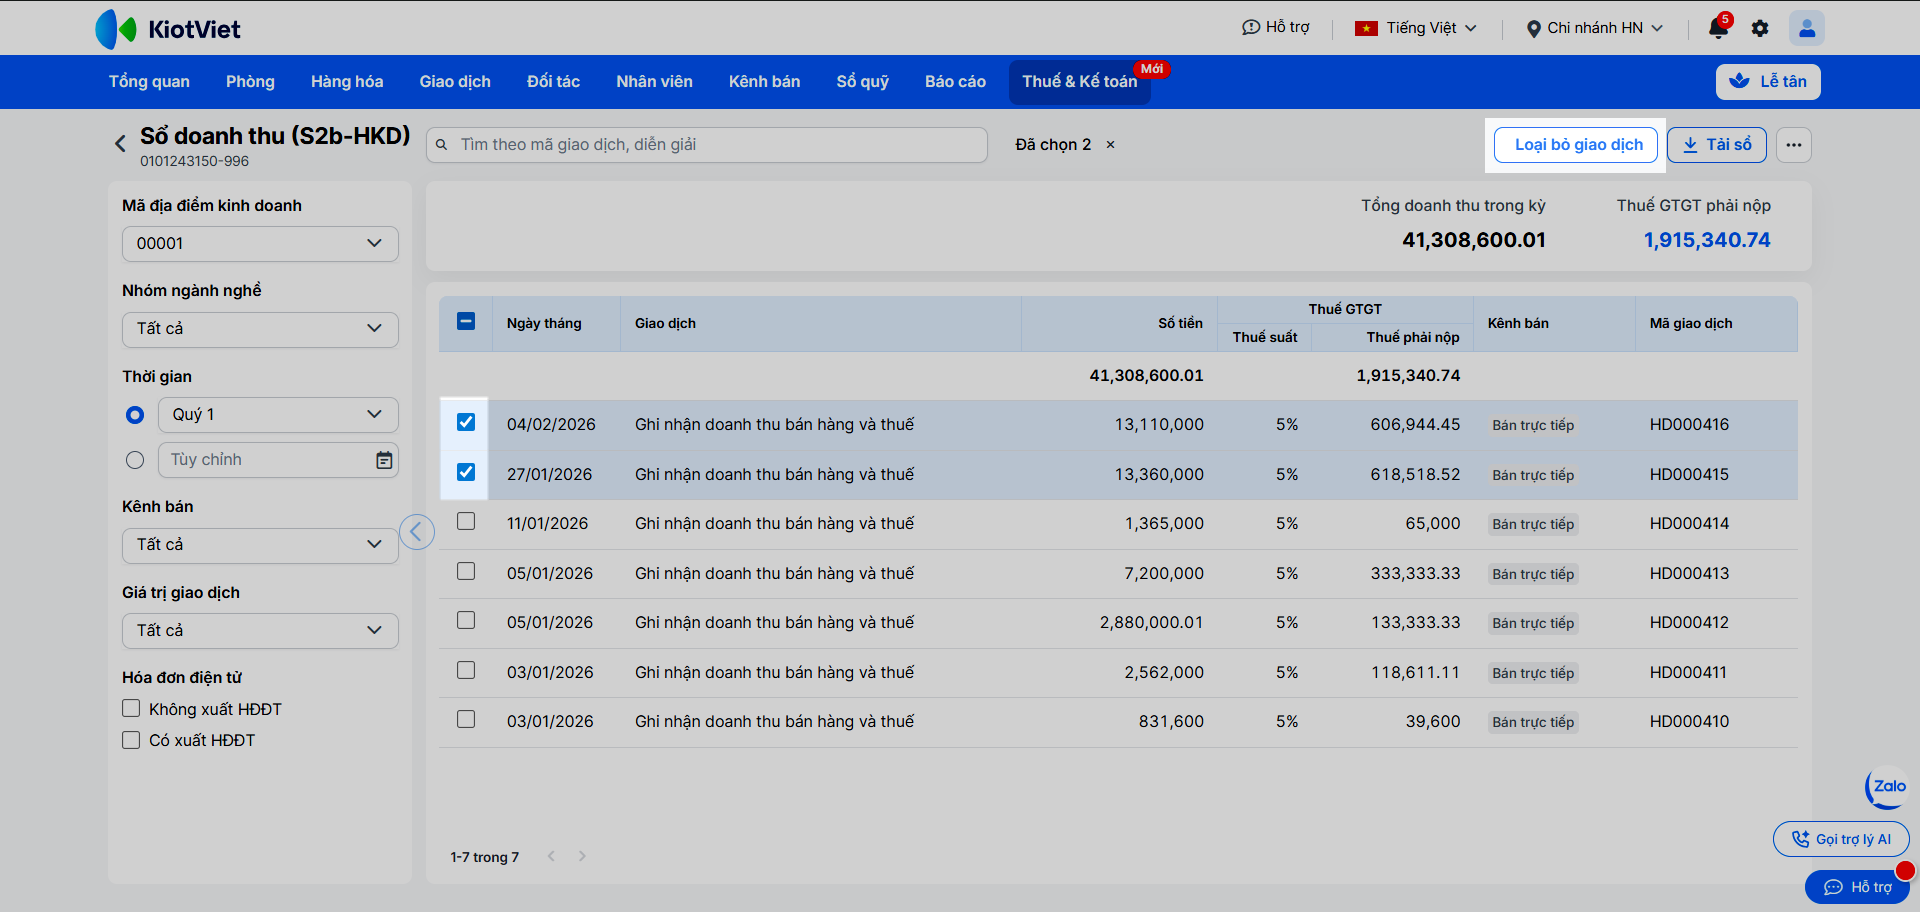The height and width of the screenshot is (912, 1920).
Task: Open the calendar date picker icon
Action: (x=384, y=460)
